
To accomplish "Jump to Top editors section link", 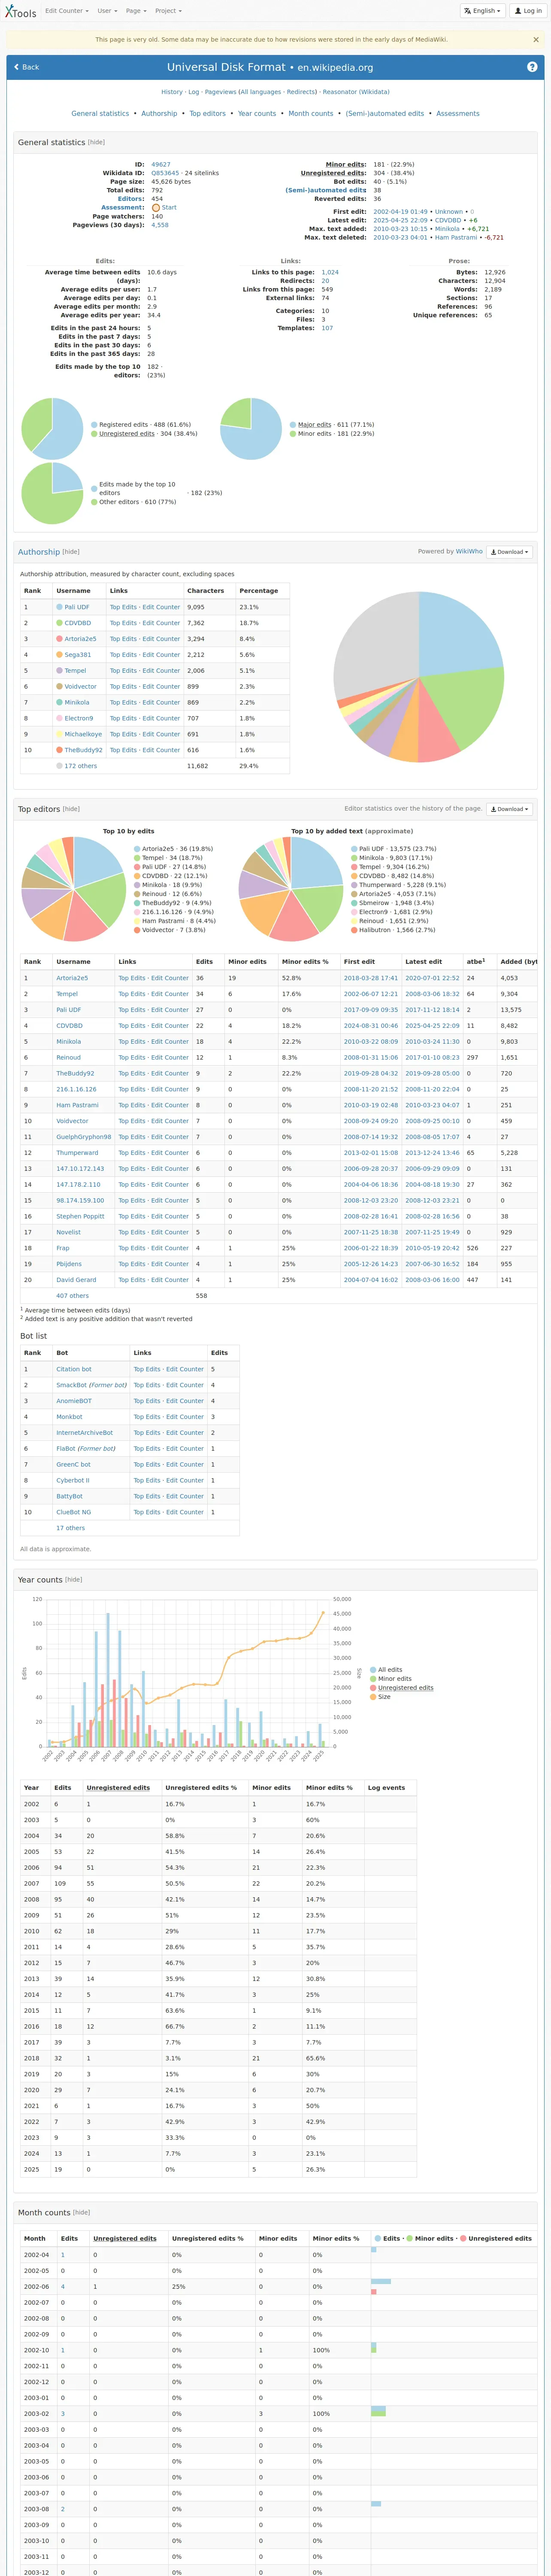I will point(208,114).
